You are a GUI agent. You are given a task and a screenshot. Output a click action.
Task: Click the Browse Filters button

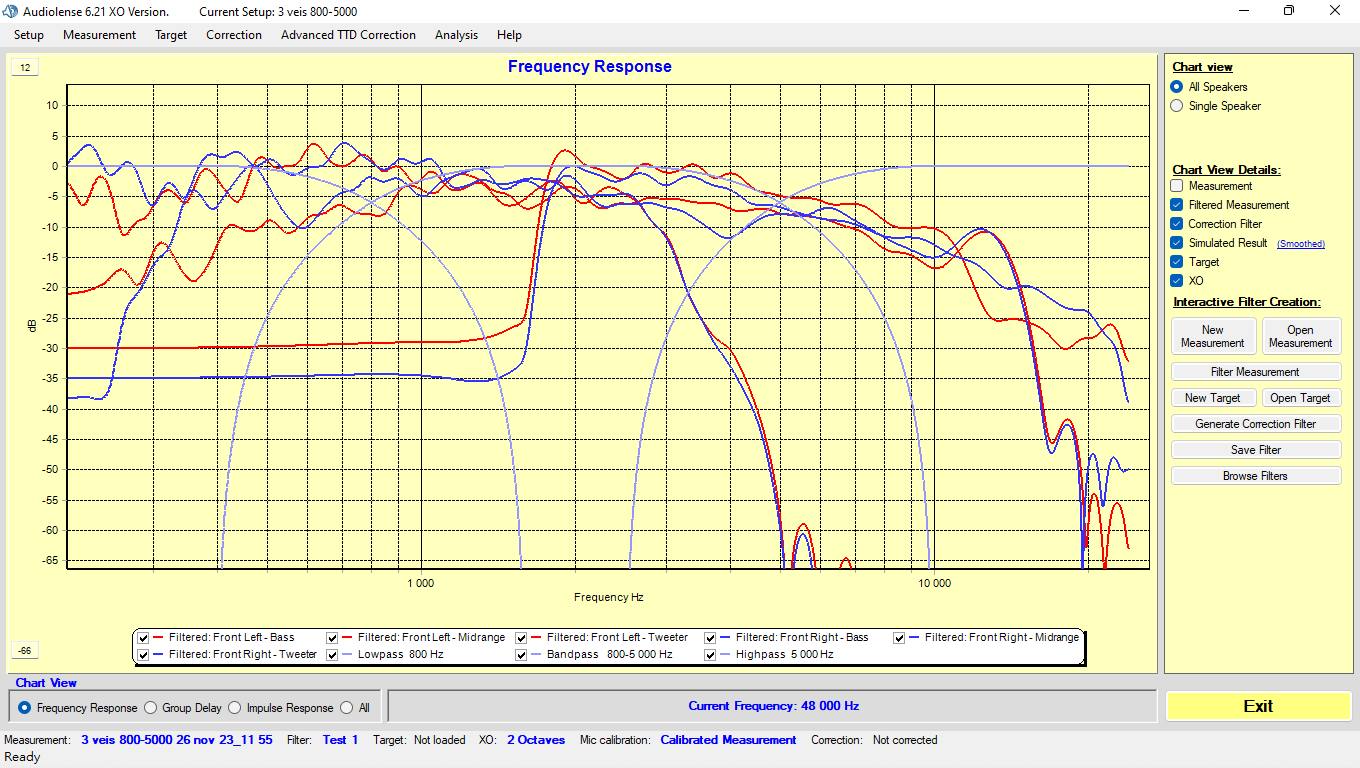point(1256,476)
